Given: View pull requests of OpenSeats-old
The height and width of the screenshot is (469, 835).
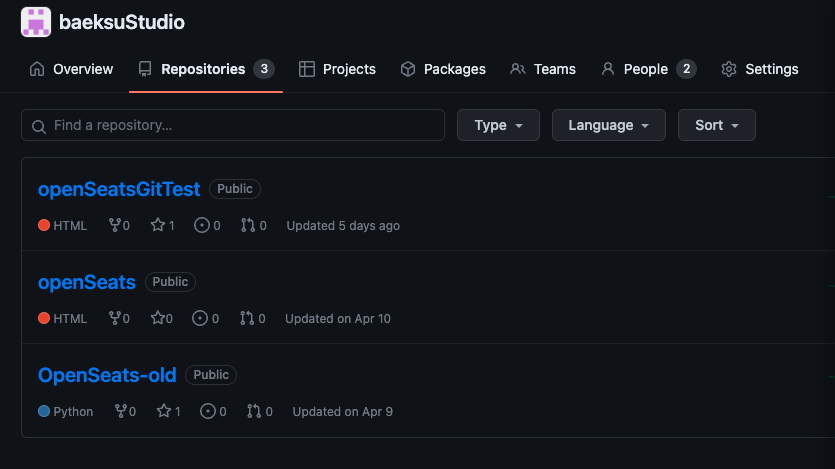Looking at the screenshot, I should pos(260,412).
